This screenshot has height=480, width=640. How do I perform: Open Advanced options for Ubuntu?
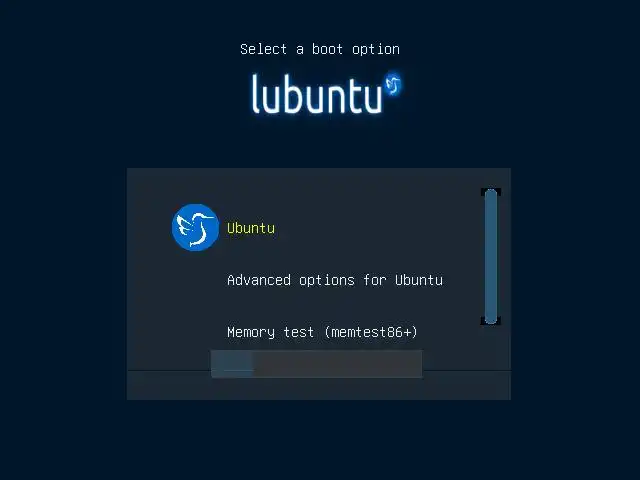click(x=335, y=280)
